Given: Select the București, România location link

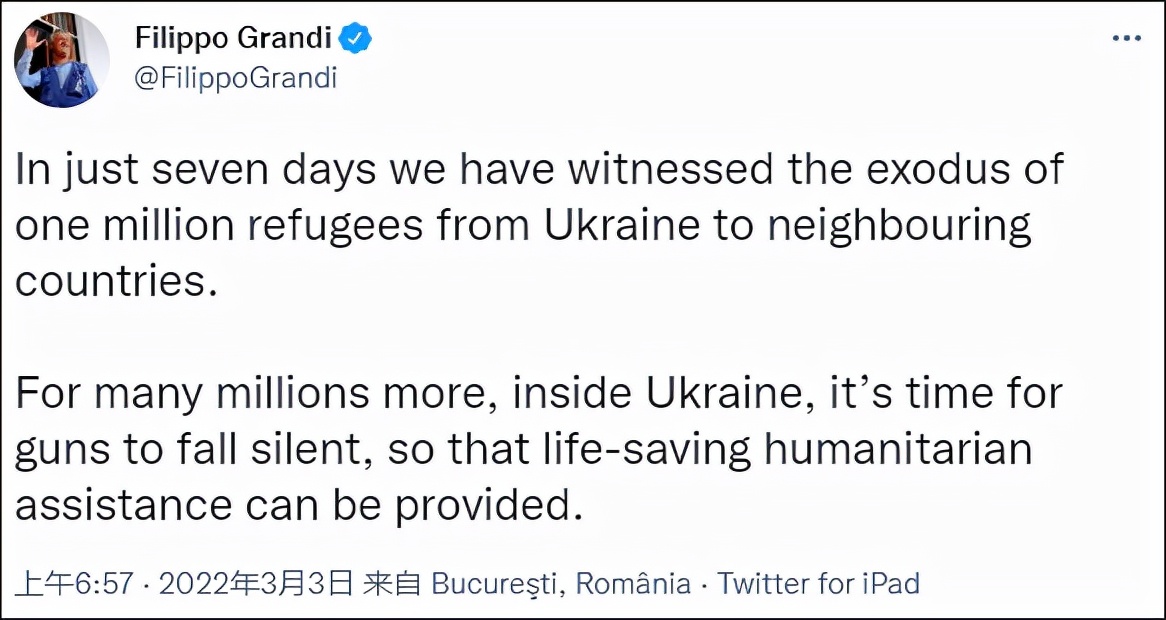Looking at the screenshot, I should [x=561, y=583].
